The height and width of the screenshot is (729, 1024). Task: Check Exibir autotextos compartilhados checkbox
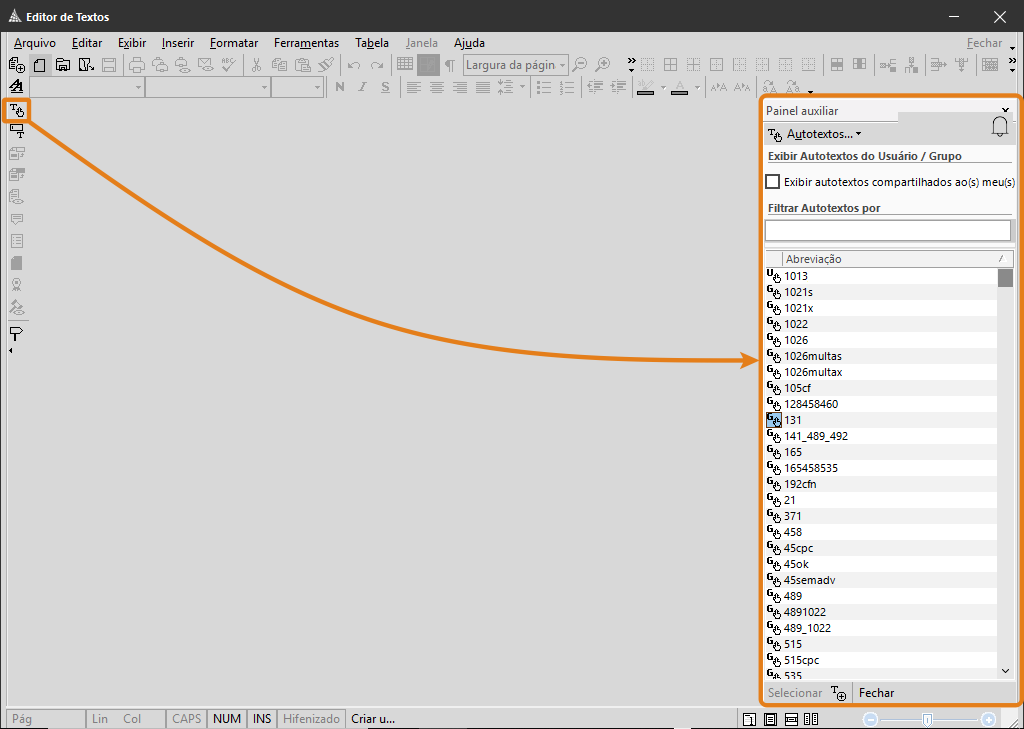pyautogui.click(x=773, y=182)
